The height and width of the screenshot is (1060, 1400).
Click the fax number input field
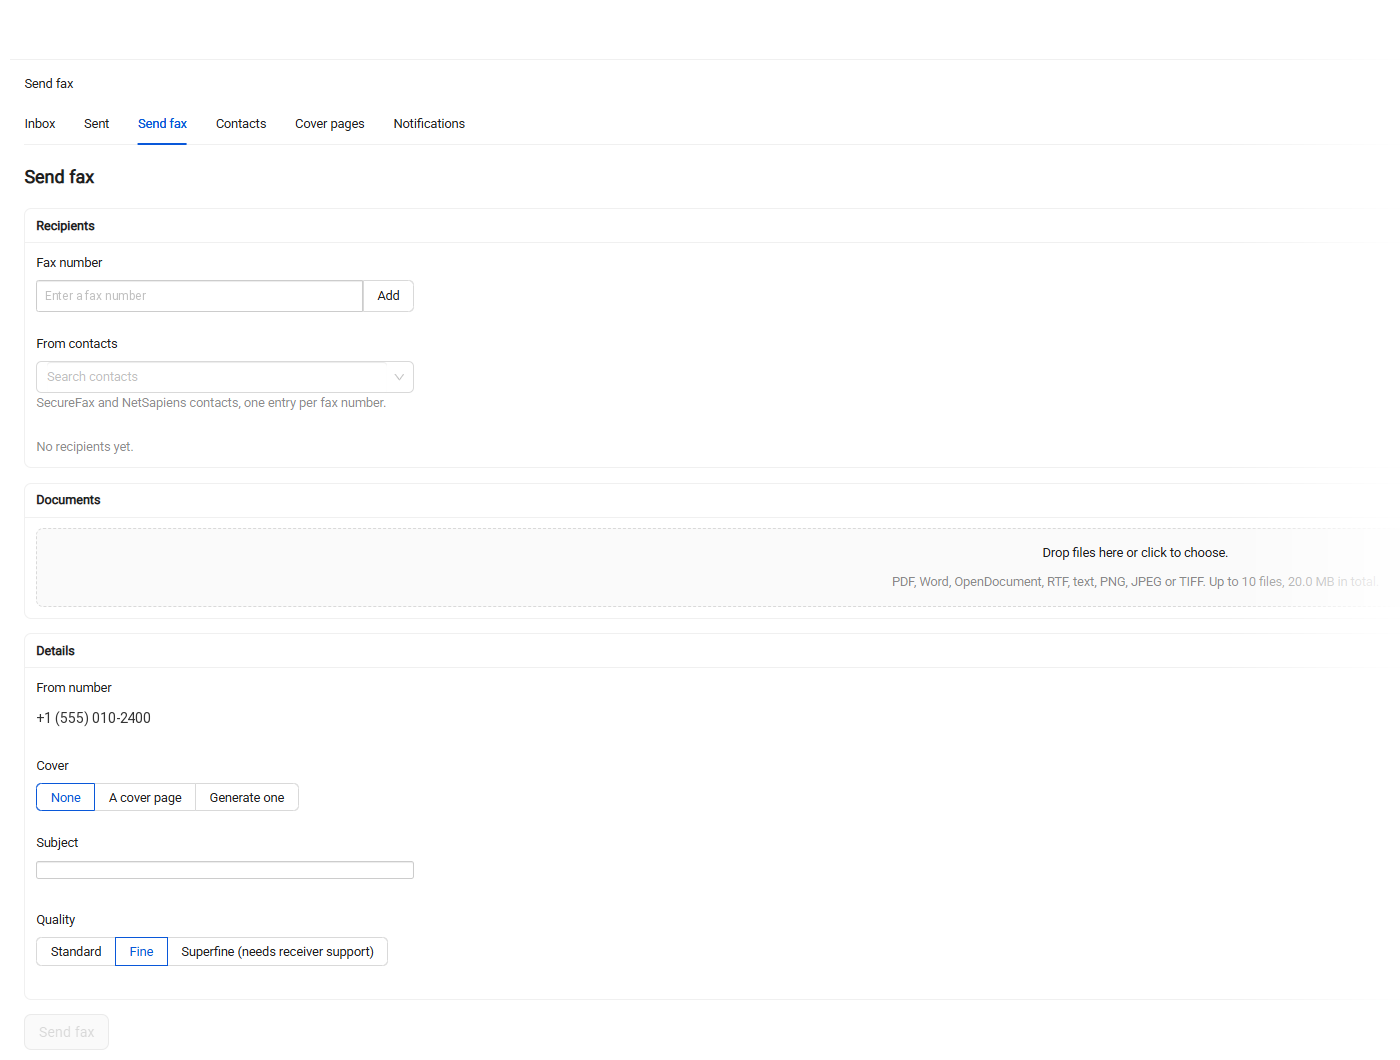pyautogui.click(x=200, y=296)
